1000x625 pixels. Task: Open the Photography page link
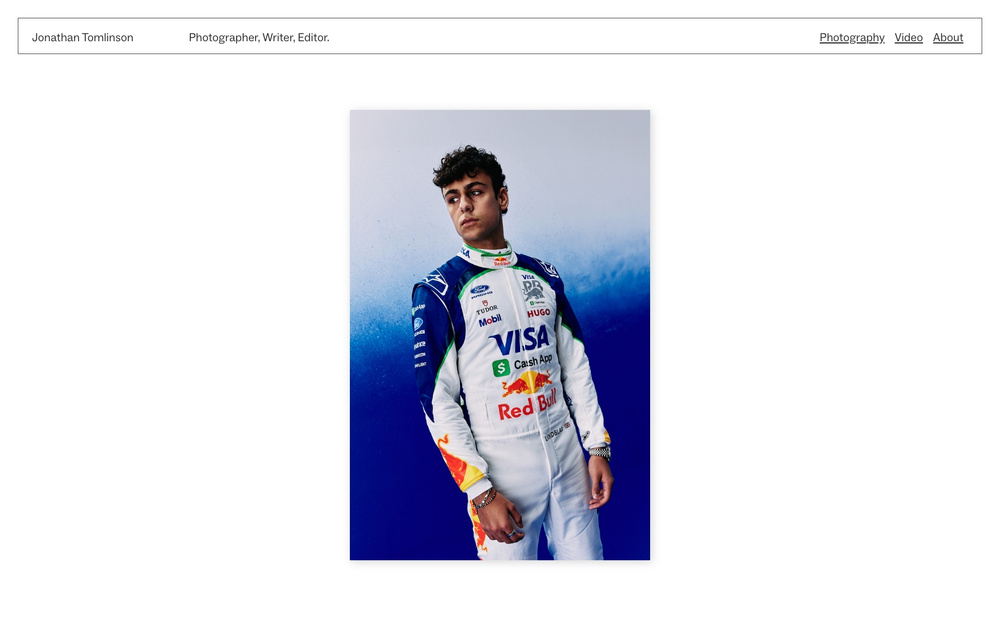[x=851, y=38]
